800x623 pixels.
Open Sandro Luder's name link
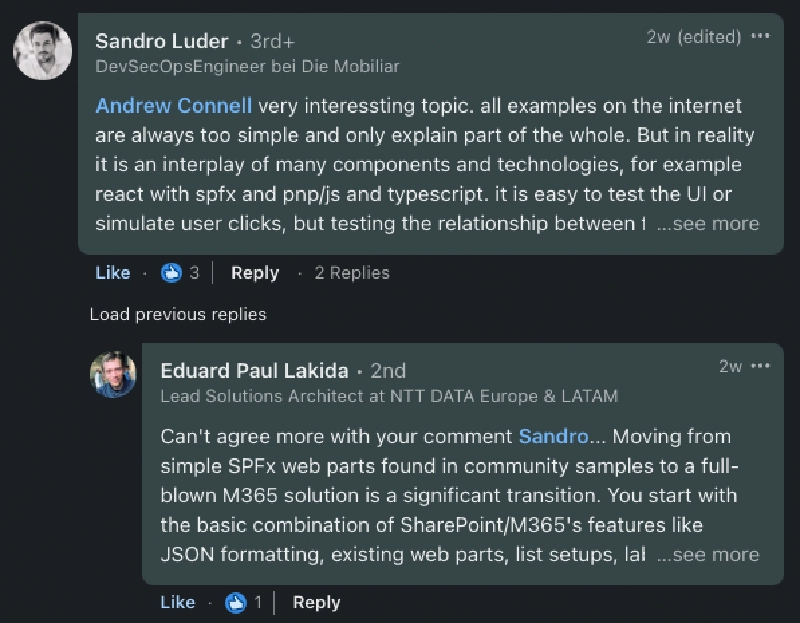tap(162, 41)
